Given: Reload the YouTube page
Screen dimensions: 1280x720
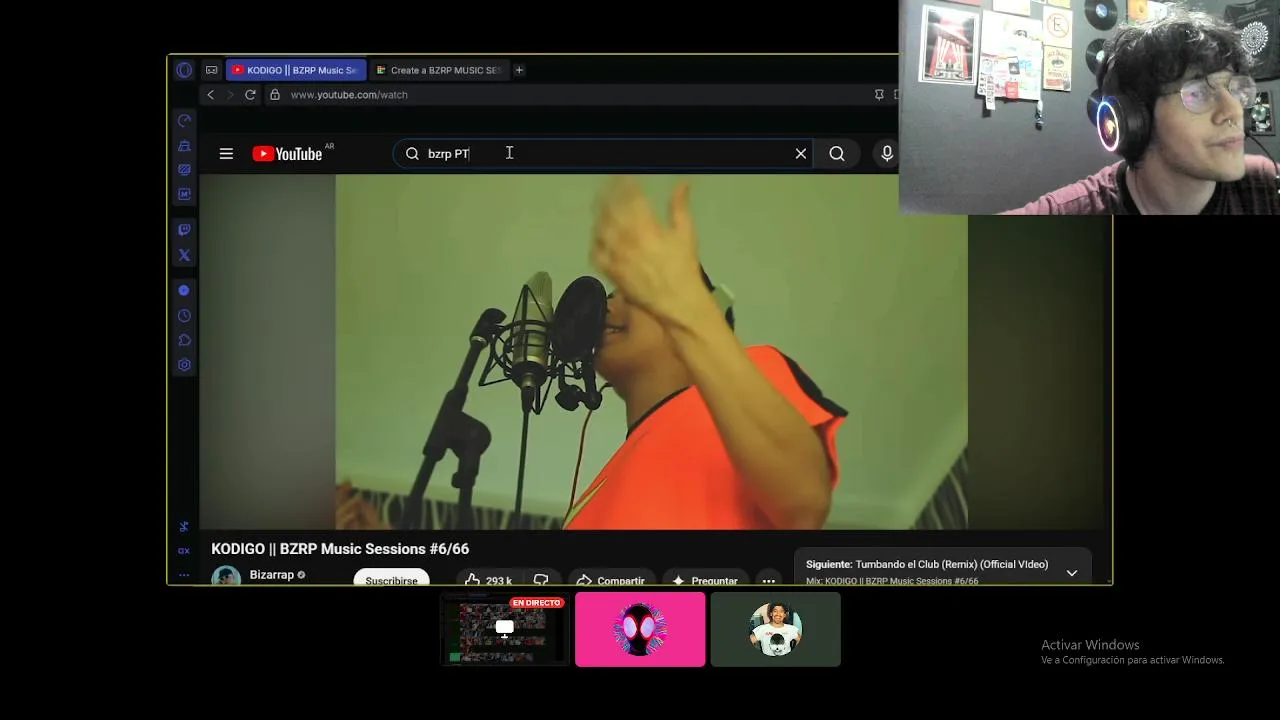Looking at the screenshot, I should [250, 95].
